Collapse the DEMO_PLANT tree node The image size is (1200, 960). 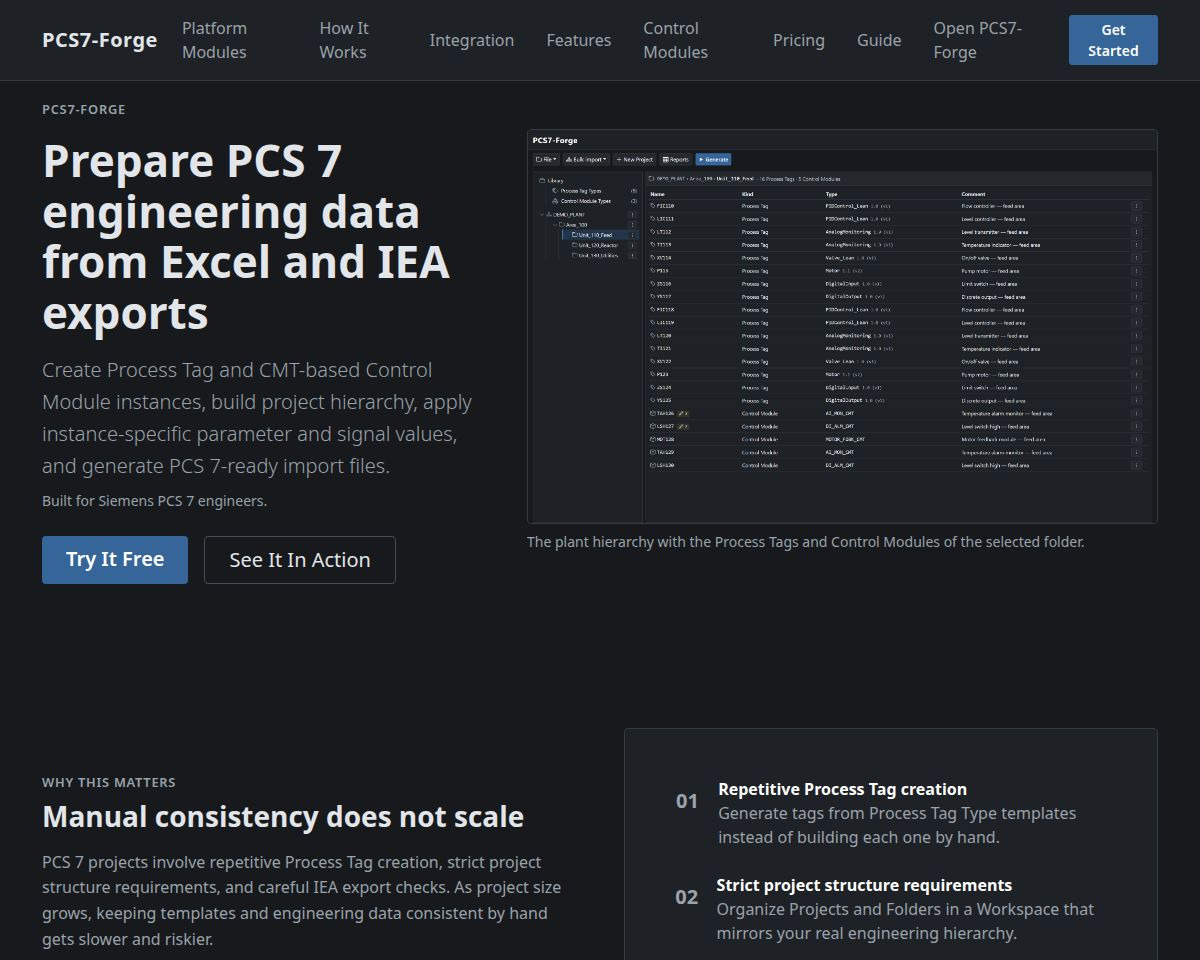(x=542, y=215)
